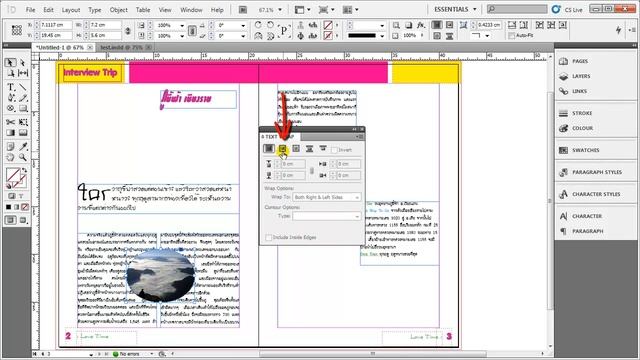Enable the Auto-Fit checkbox
This screenshot has height=360, width=640.
coord(511,36)
